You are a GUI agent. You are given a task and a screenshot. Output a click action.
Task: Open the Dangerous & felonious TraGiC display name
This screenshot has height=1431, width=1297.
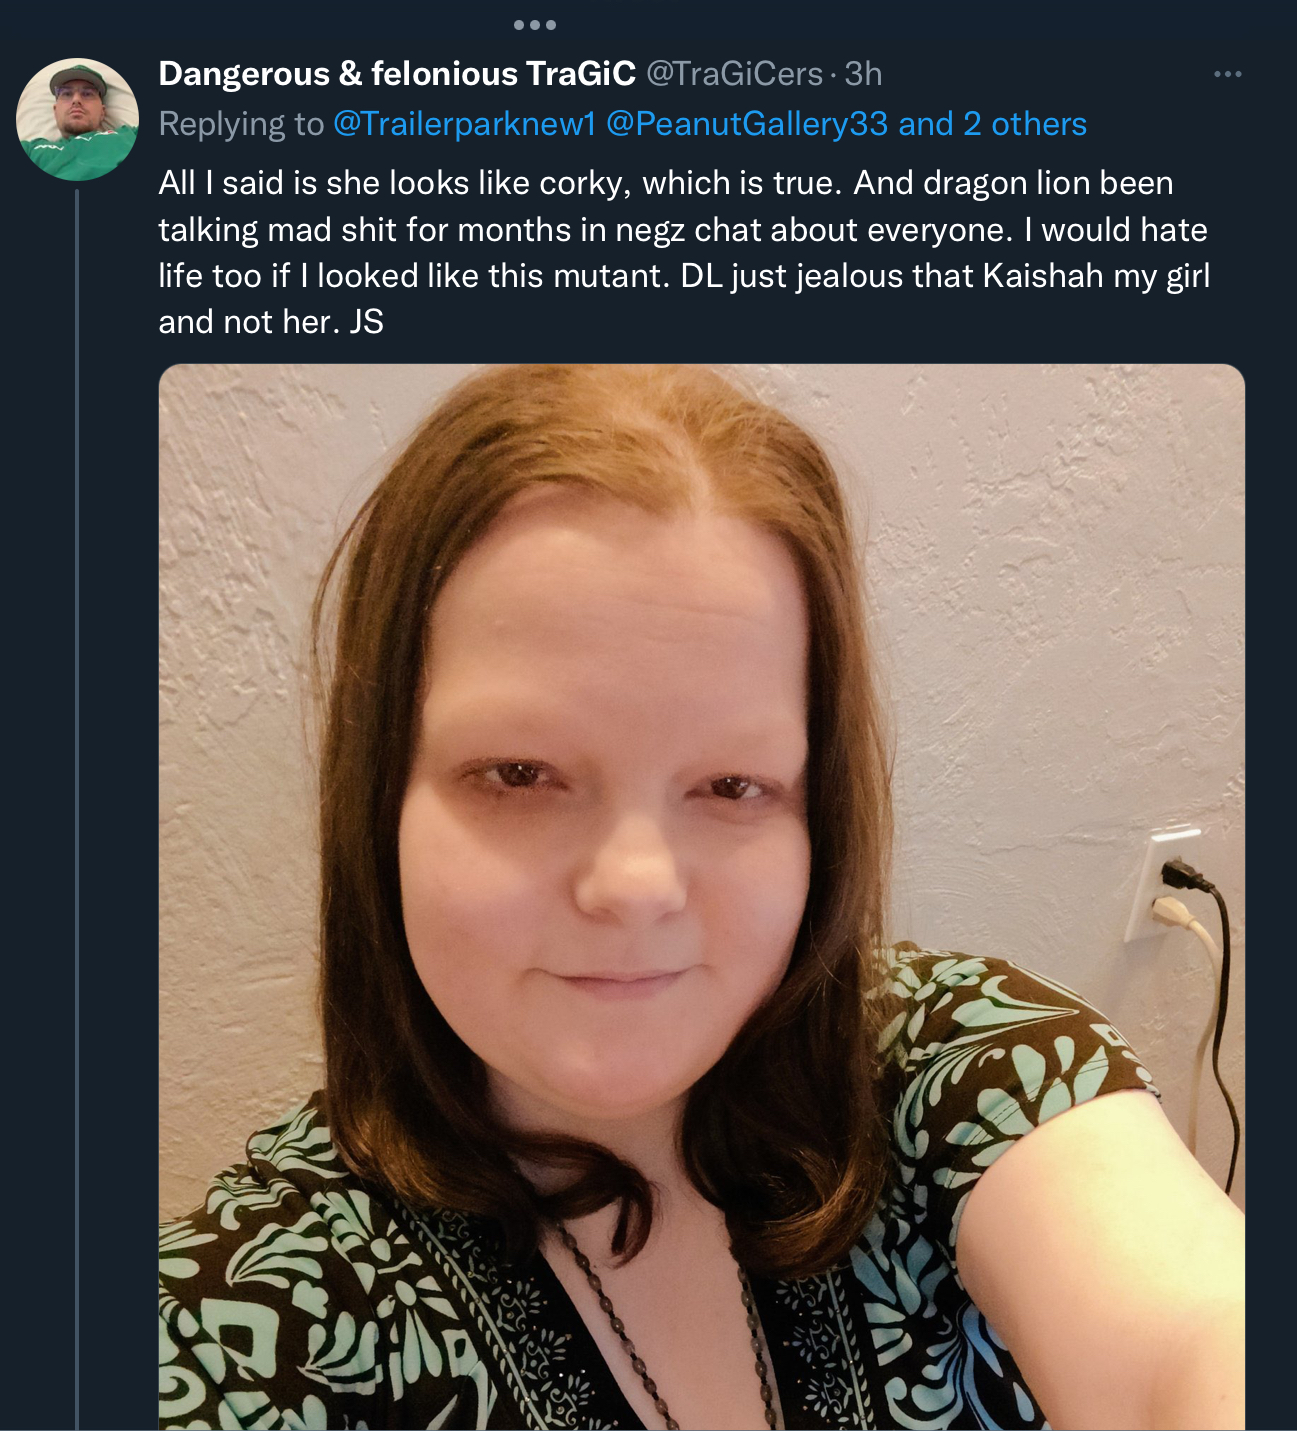click(x=397, y=74)
